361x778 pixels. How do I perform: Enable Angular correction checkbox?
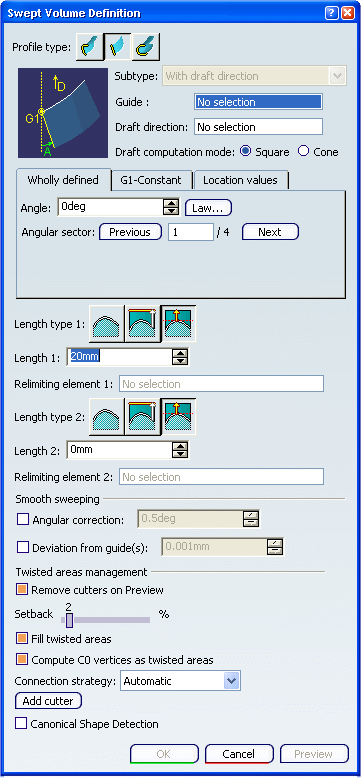click(23, 519)
